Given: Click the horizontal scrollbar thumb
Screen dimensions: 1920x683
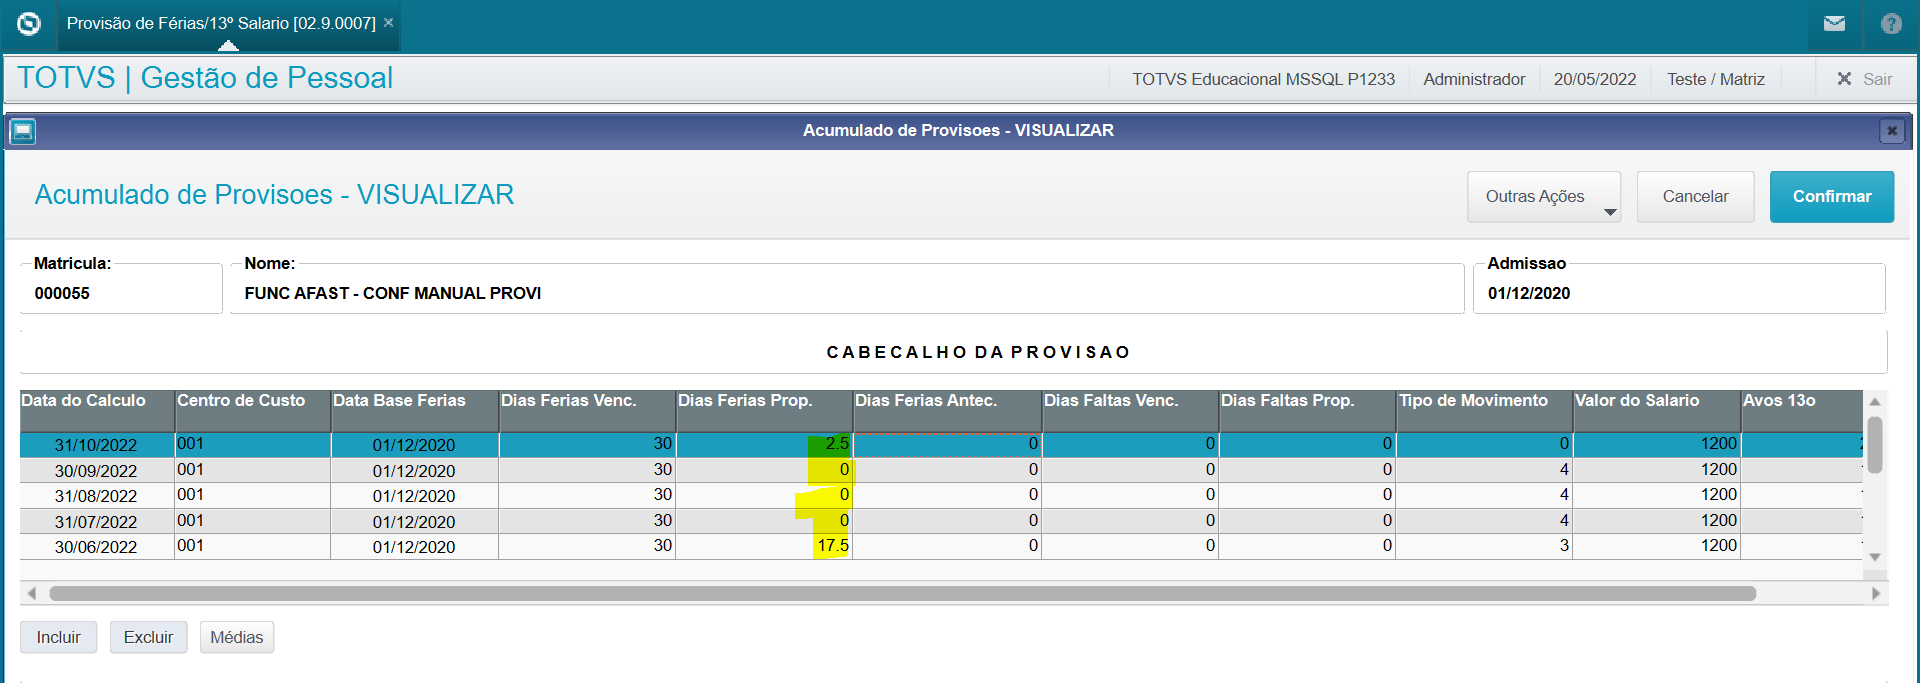Looking at the screenshot, I should (903, 594).
